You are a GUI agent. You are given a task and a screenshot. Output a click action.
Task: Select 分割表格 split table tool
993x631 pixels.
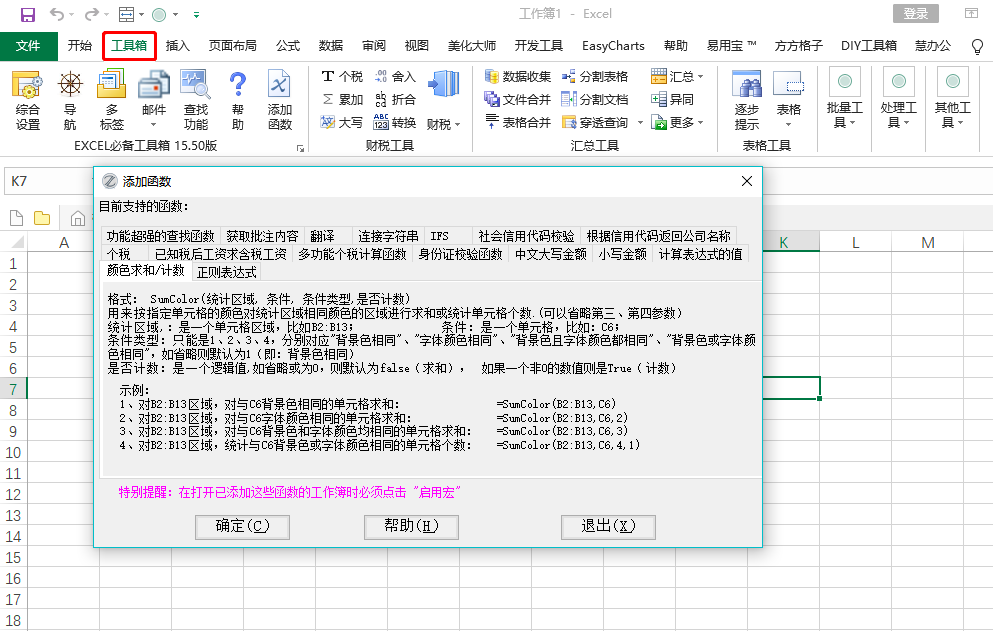(595, 77)
